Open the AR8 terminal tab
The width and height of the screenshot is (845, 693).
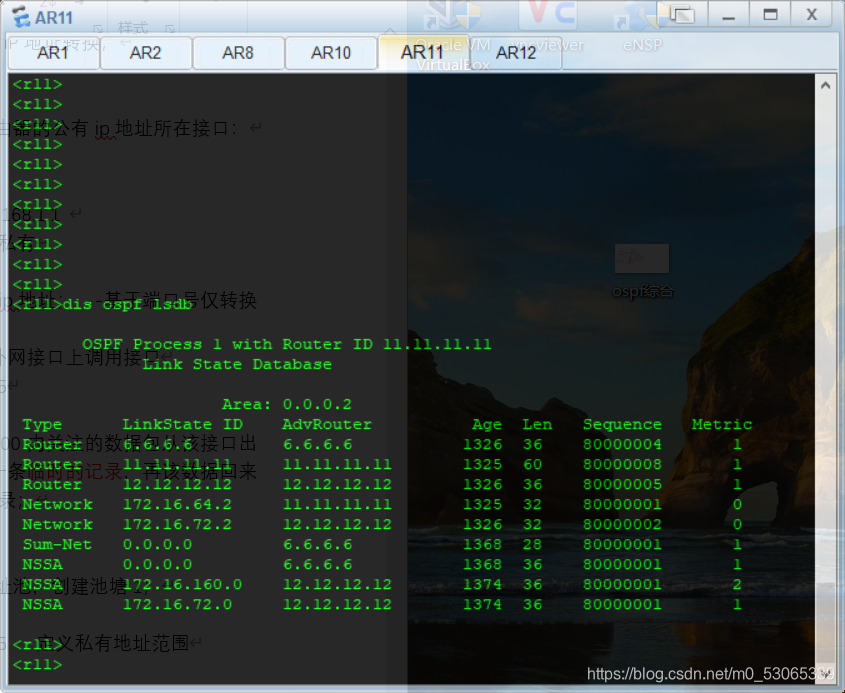click(x=238, y=53)
